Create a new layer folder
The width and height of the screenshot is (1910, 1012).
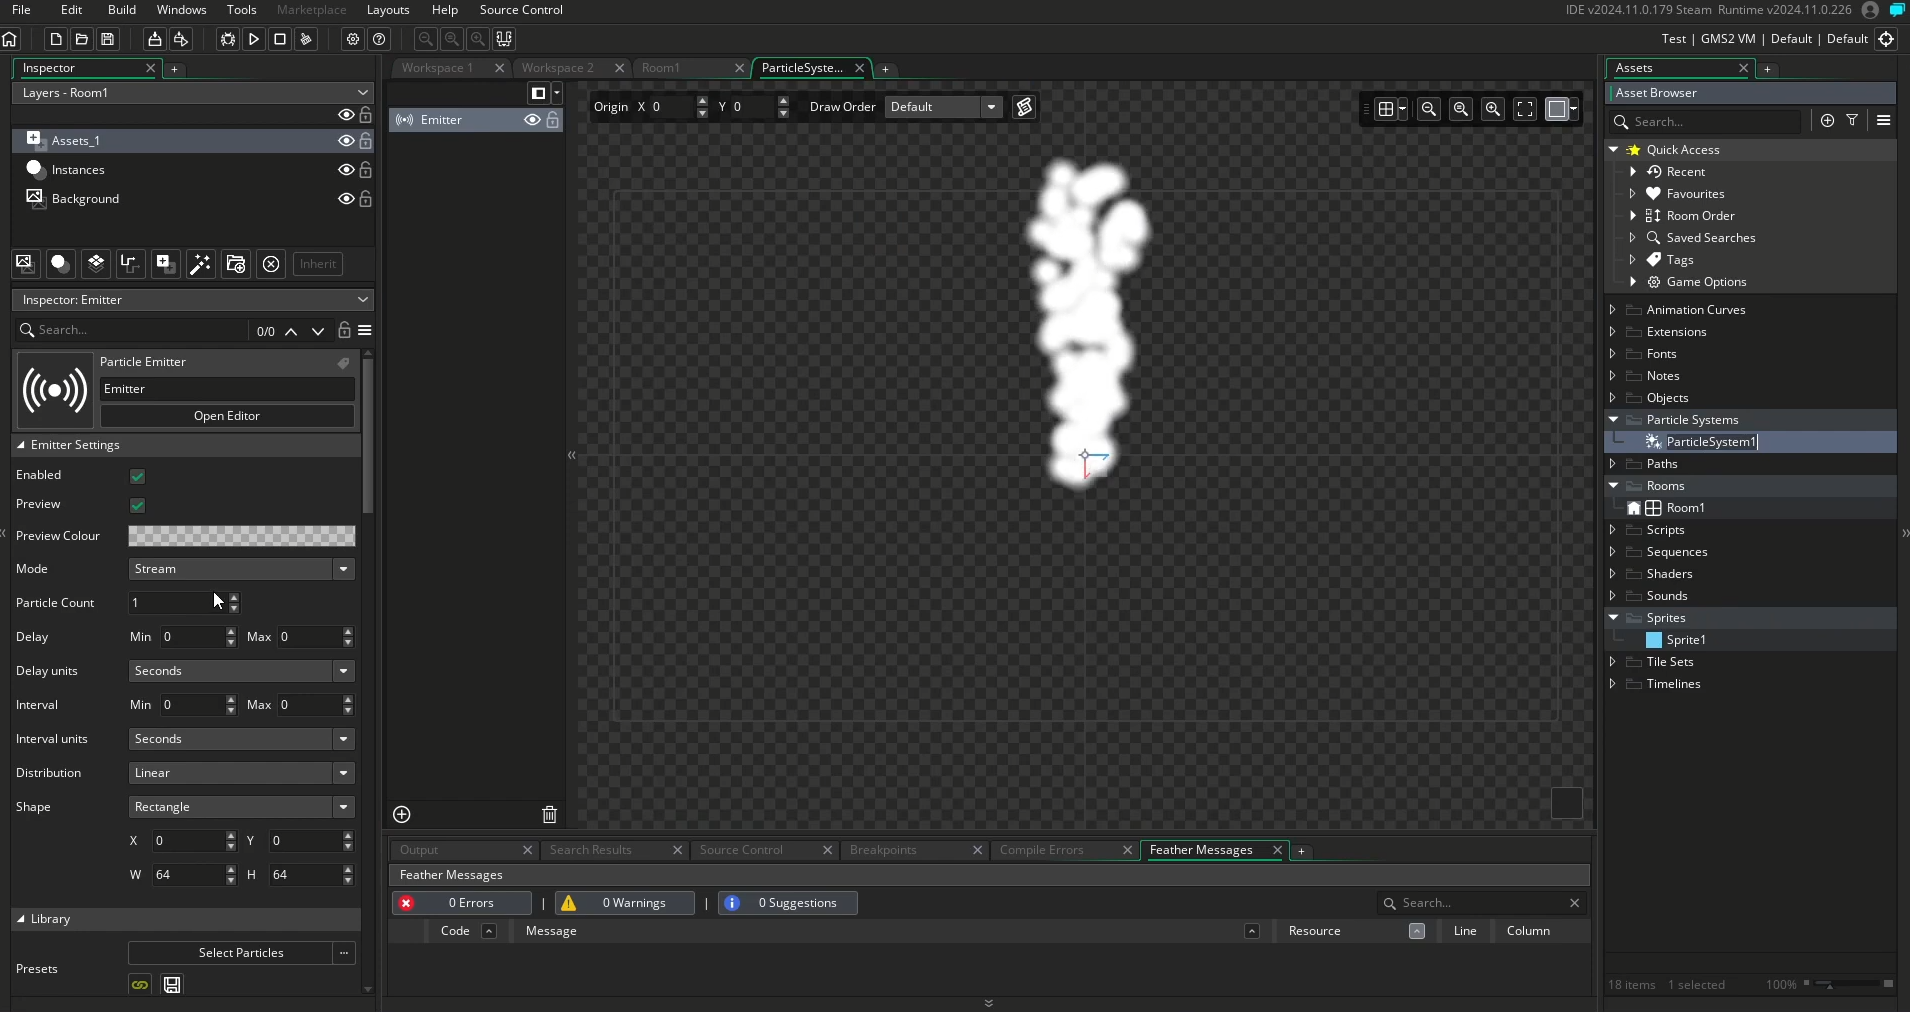[236, 263]
